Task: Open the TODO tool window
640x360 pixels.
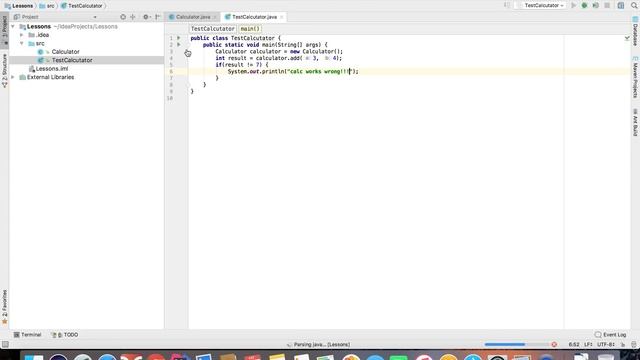Action: click(x=64, y=335)
